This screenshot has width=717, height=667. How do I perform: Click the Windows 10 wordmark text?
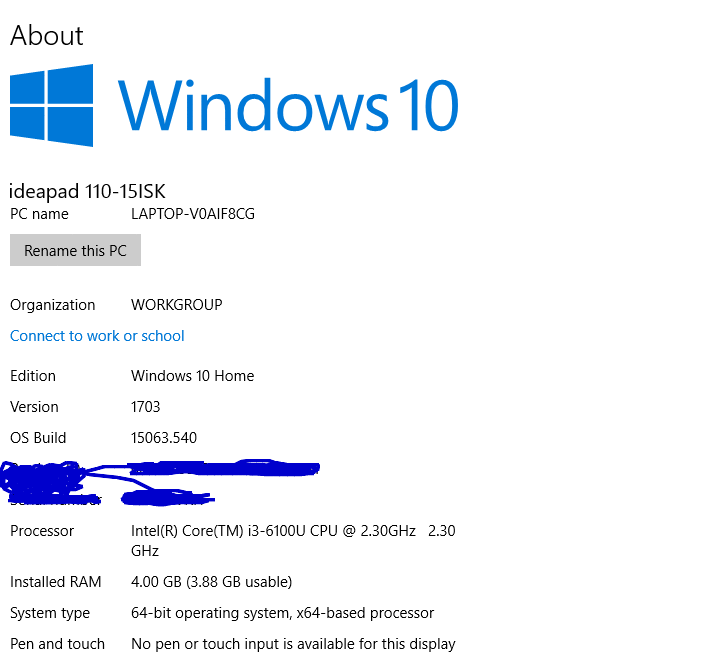(x=288, y=105)
